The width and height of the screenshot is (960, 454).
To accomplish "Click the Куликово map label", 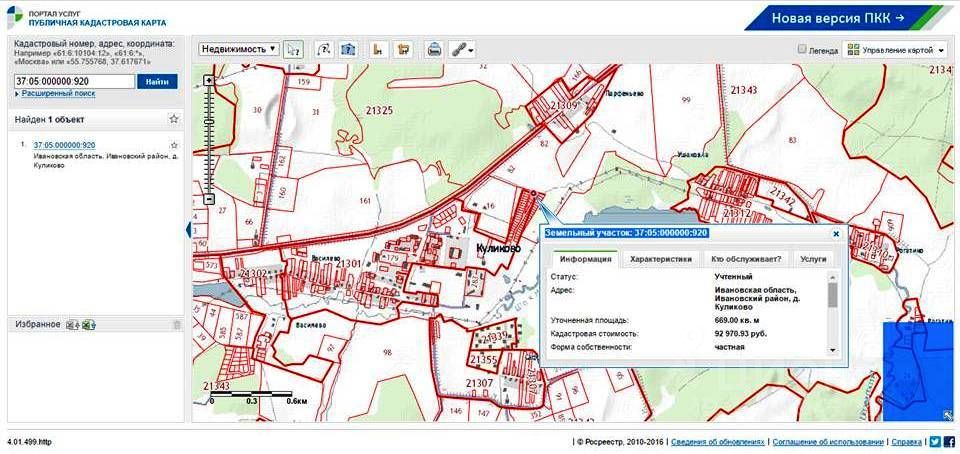I will [x=498, y=248].
